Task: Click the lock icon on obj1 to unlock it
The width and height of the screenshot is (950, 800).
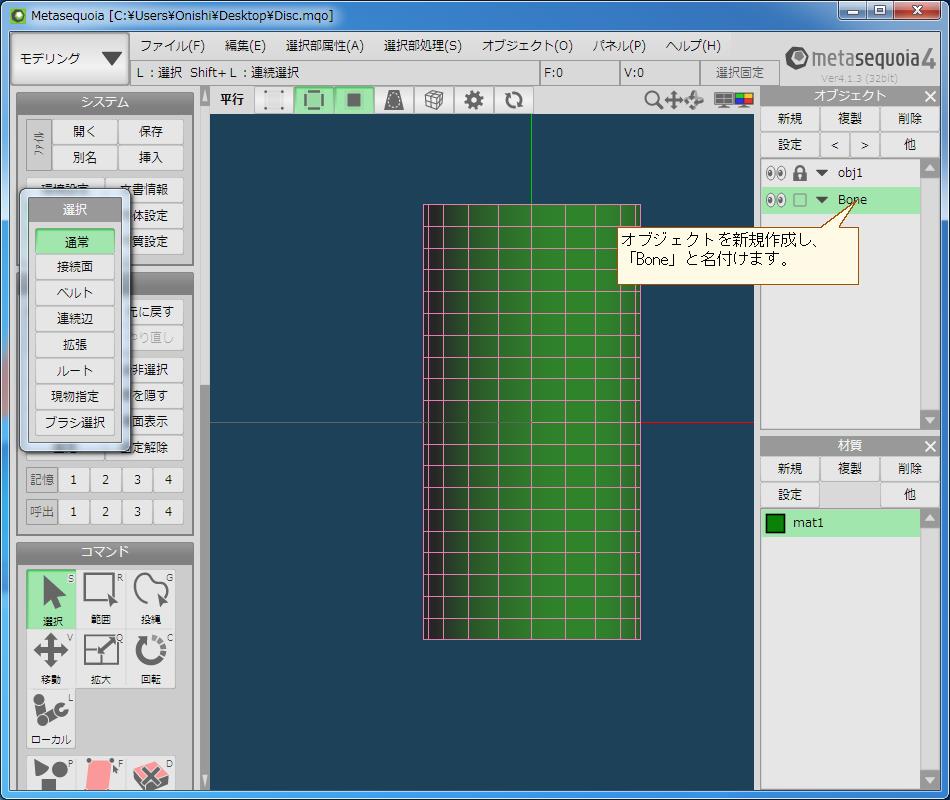Action: tap(800, 172)
